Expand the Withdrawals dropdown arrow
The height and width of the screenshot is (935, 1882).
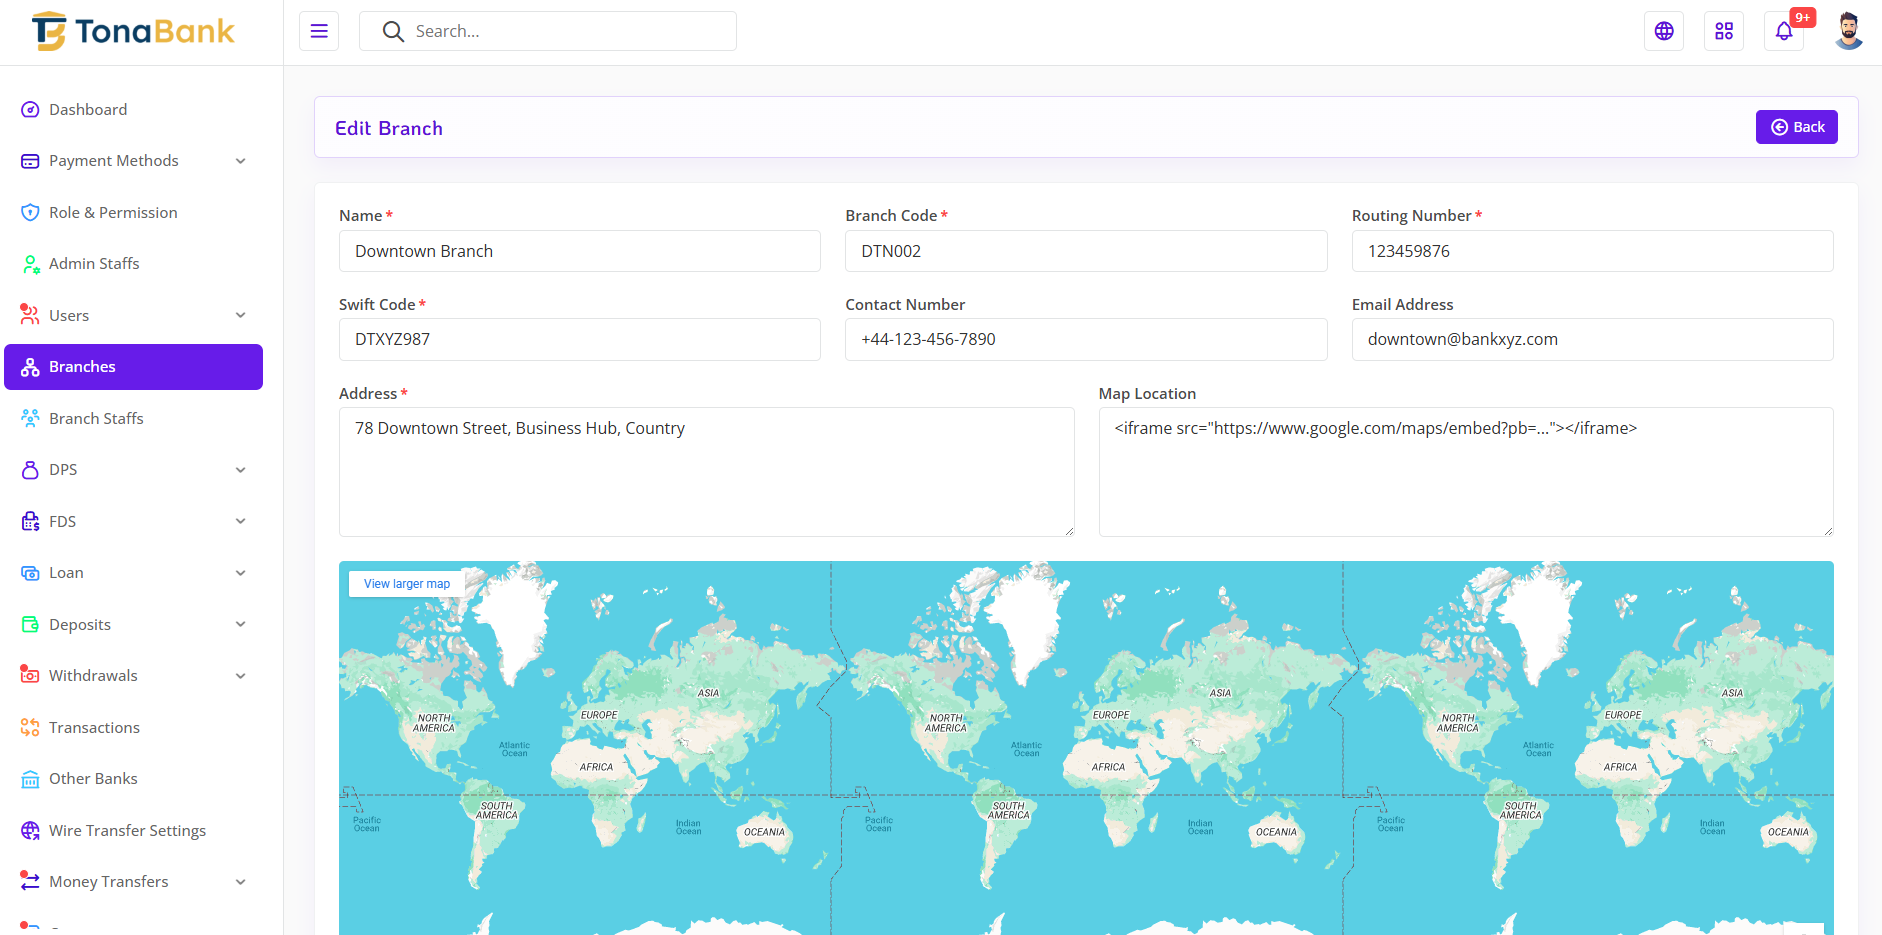[240, 676]
